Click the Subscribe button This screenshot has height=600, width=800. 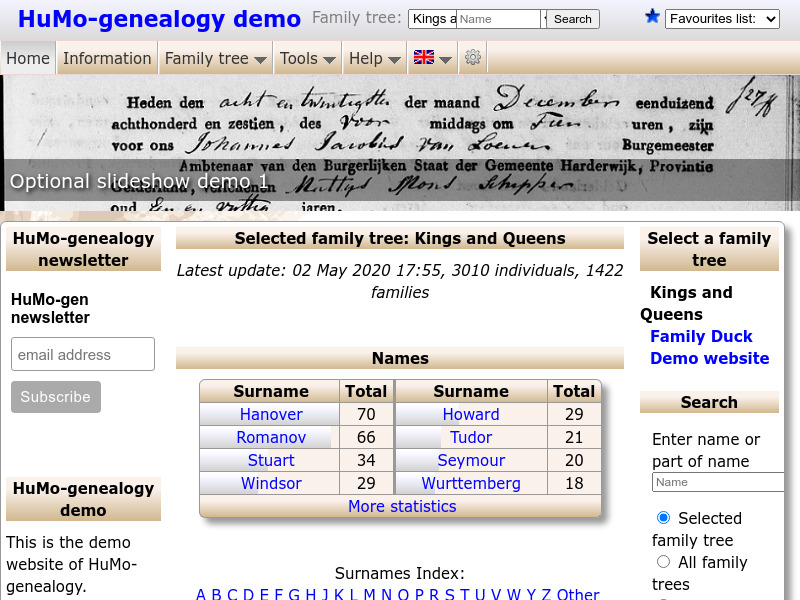(x=55, y=397)
